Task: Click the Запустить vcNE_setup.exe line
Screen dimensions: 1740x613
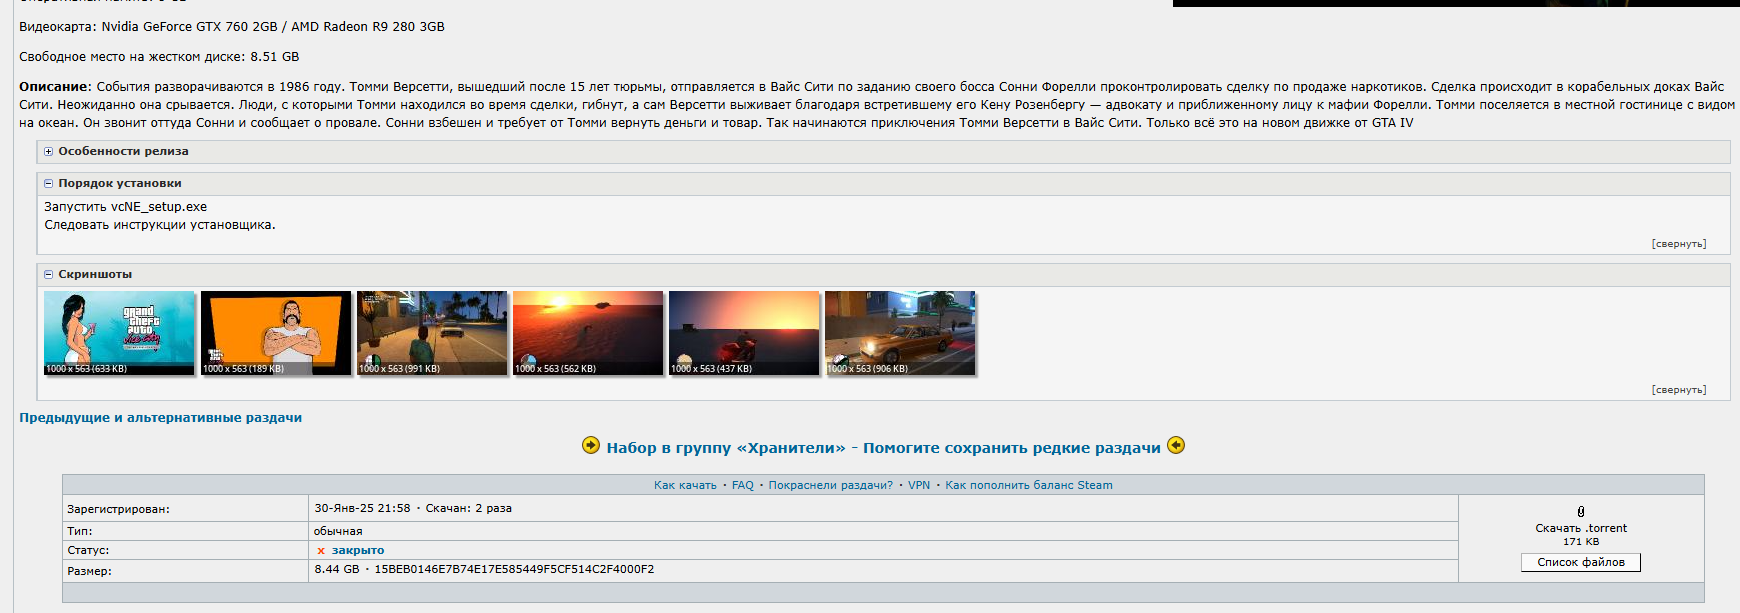Action: (126, 208)
